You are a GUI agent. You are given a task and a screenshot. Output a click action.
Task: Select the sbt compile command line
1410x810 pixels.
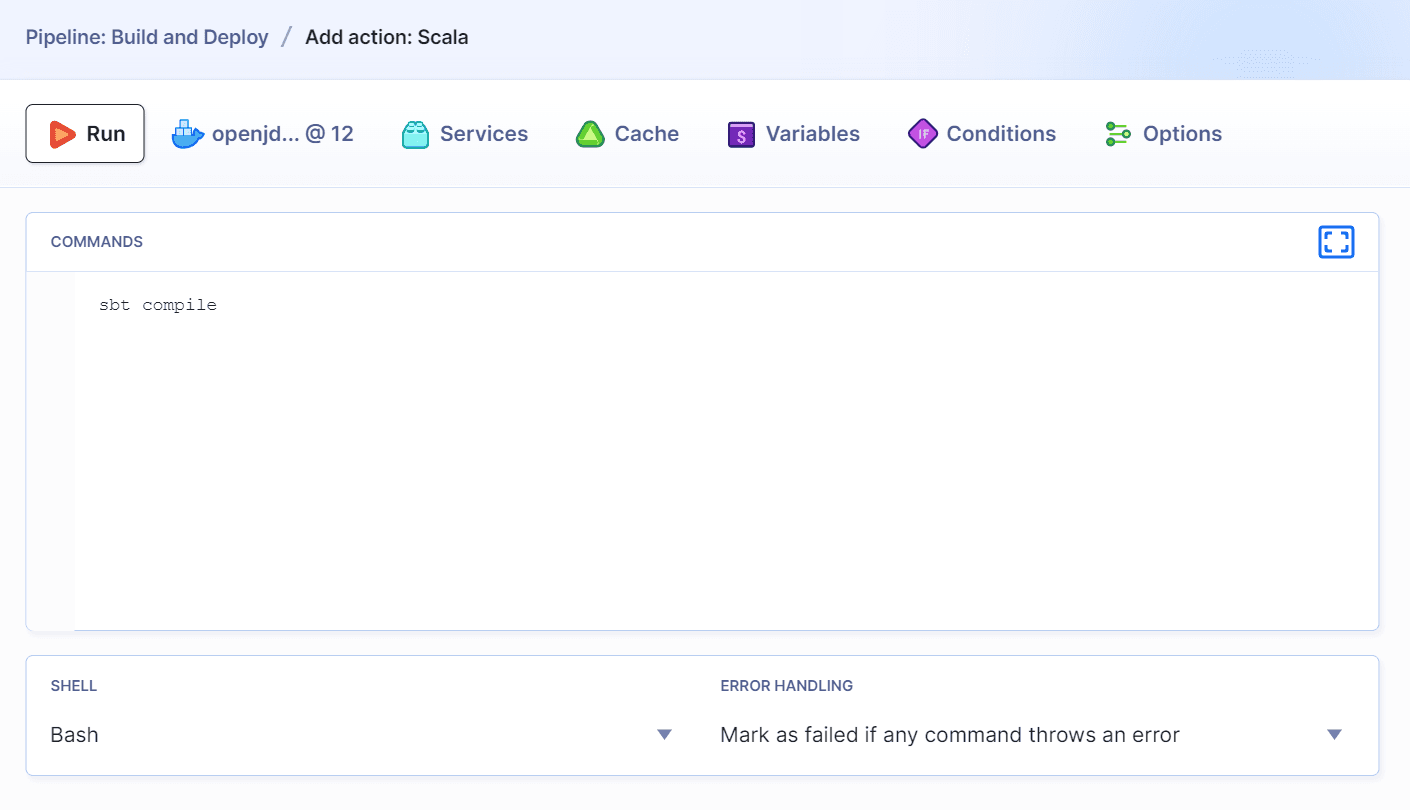point(157,305)
